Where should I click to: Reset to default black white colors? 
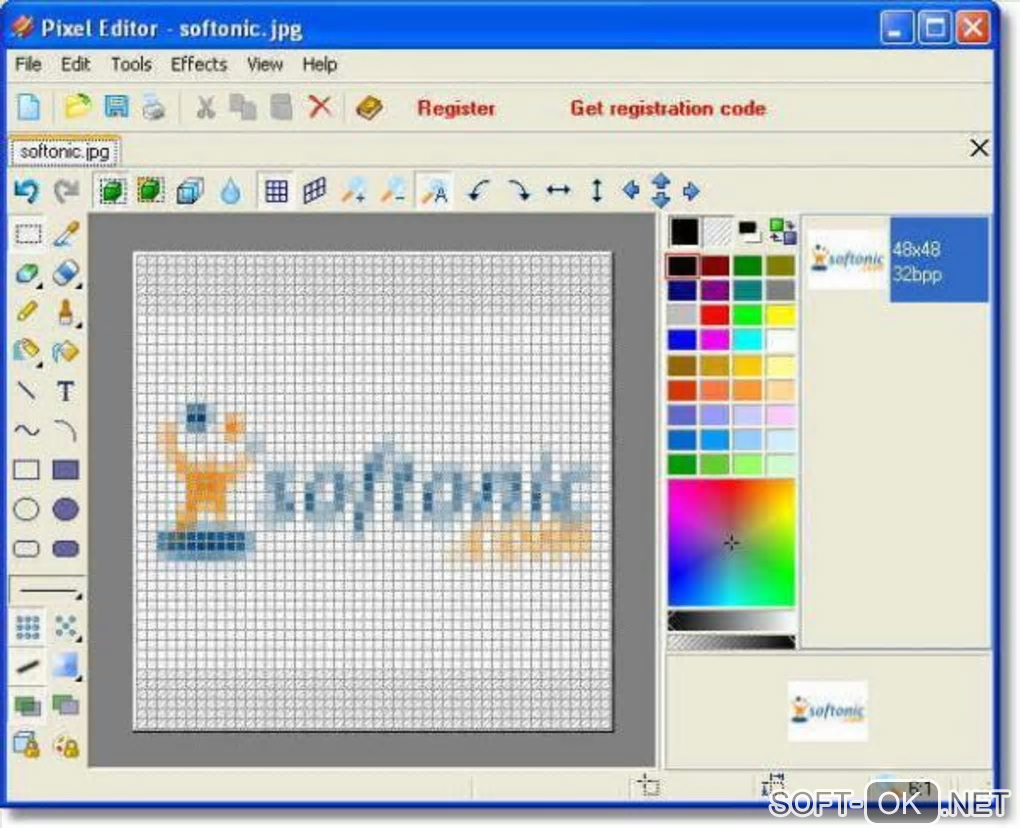tap(749, 231)
